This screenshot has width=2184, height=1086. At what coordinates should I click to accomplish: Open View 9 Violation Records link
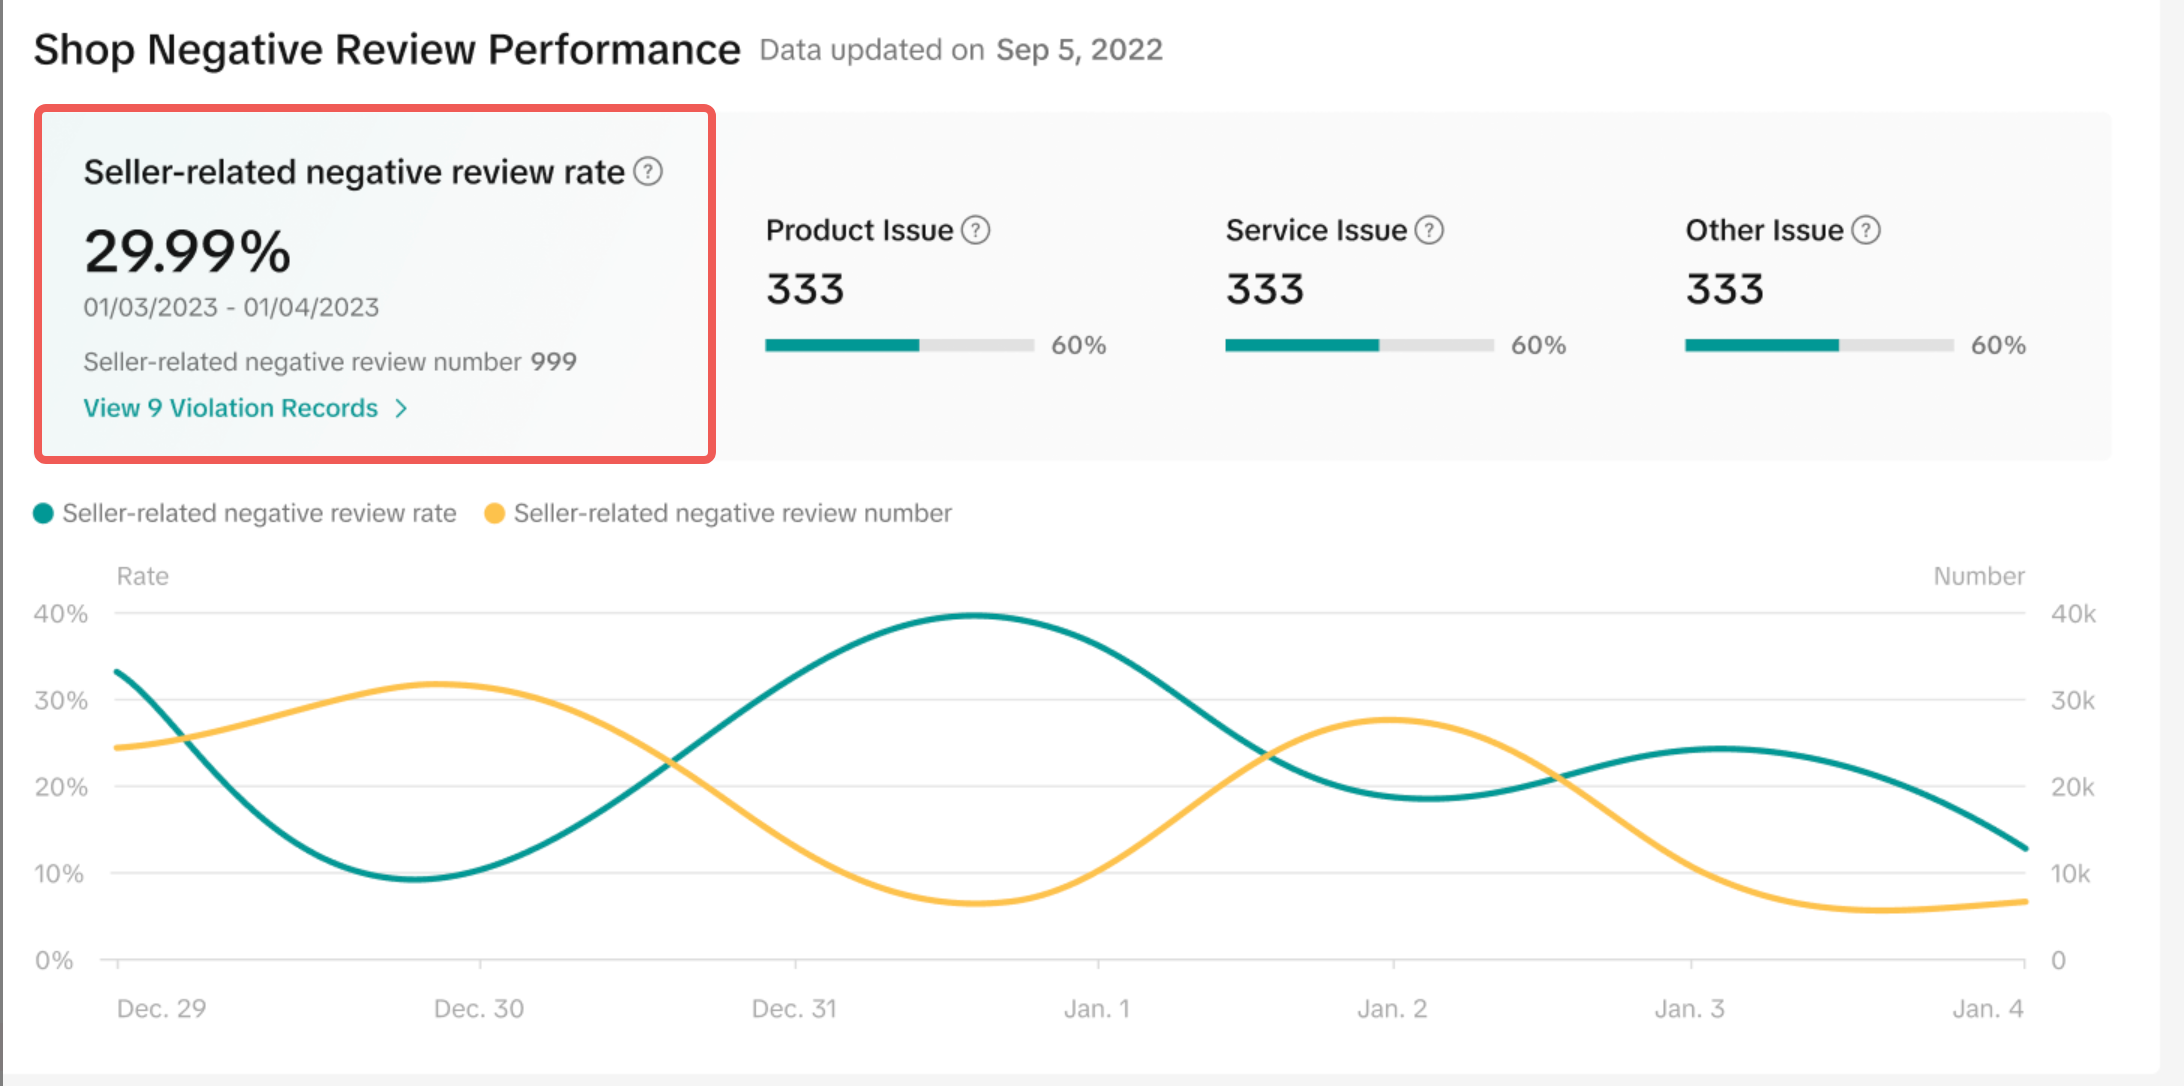tap(230, 408)
